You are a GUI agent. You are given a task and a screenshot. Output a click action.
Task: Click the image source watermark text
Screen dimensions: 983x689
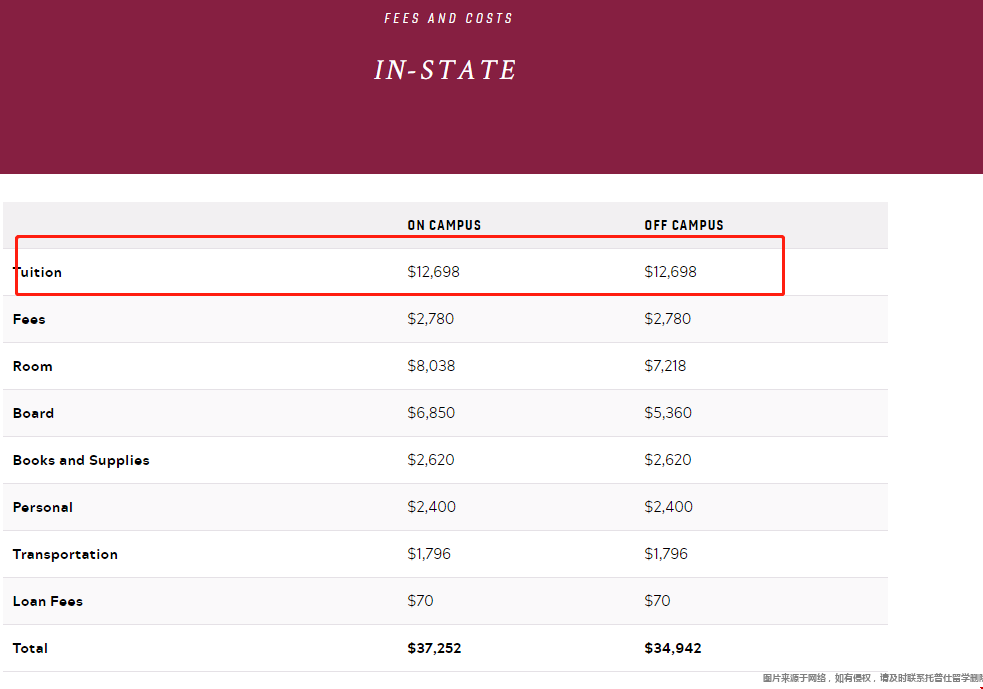872,678
